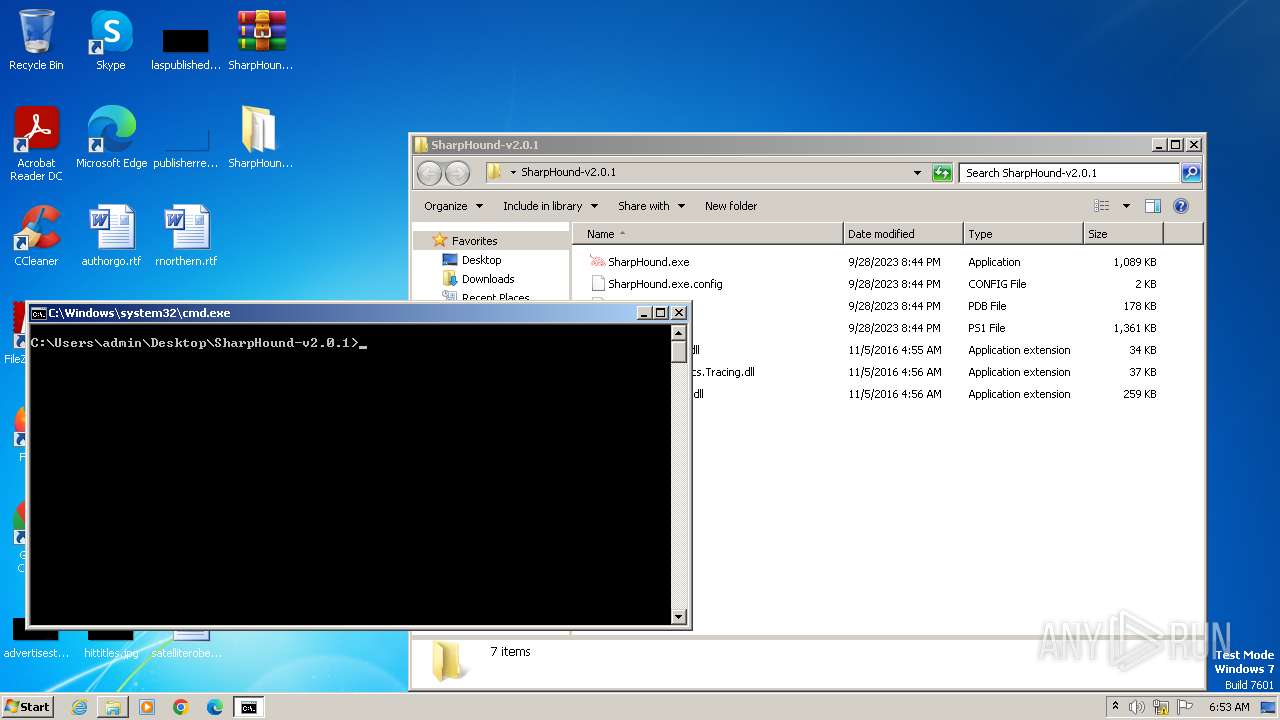The width and height of the screenshot is (1280, 720).
Task: Click the 259 KB size cell
Action: (x=1139, y=394)
